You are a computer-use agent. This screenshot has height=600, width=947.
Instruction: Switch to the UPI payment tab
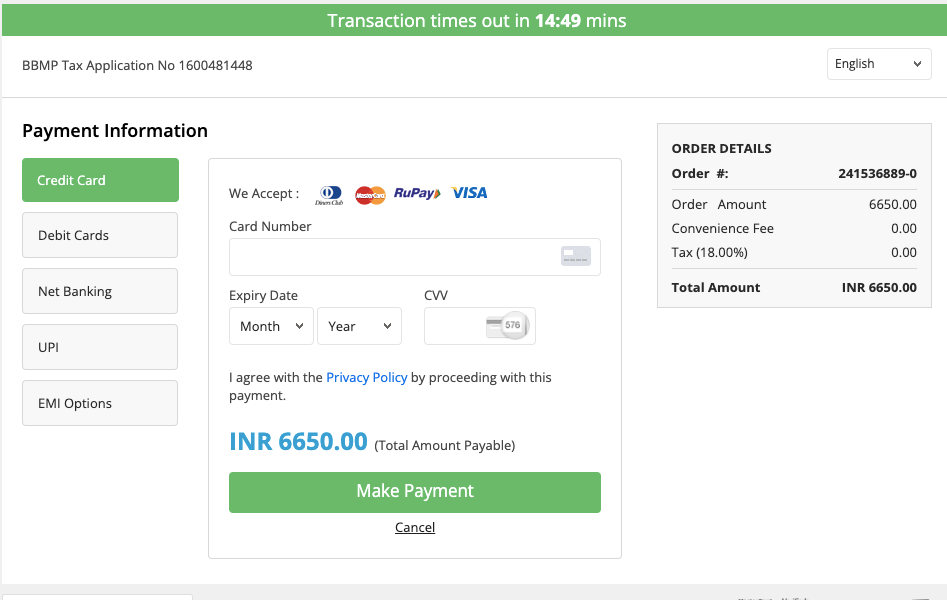point(99,347)
